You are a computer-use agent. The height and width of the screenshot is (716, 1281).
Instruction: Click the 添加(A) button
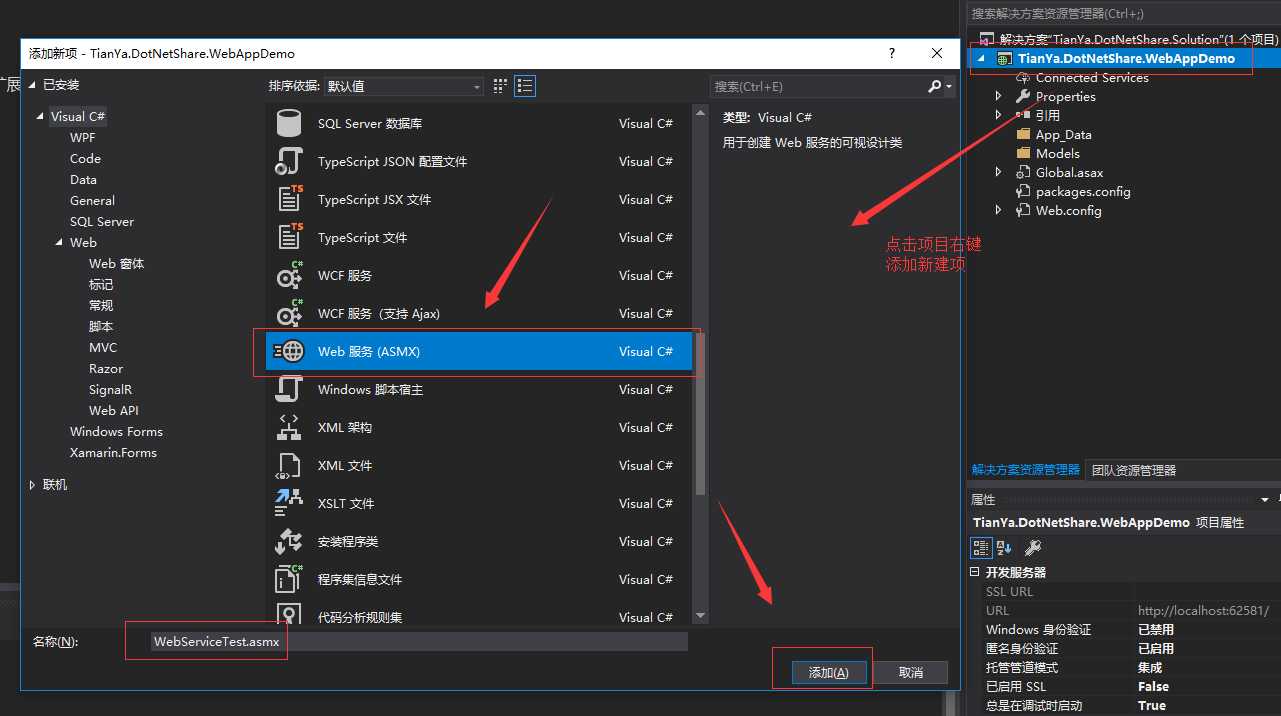point(828,672)
